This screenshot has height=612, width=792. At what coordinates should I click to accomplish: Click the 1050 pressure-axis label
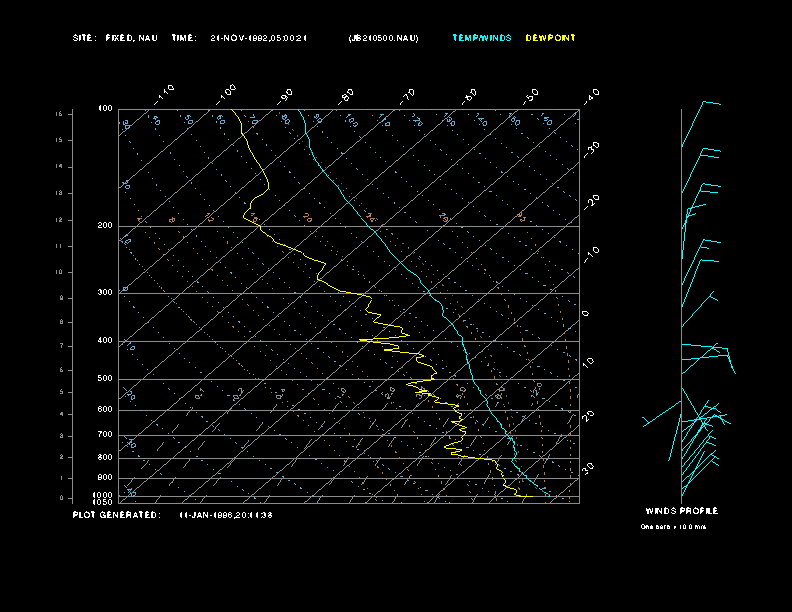pyautogui.click(x=103, y=502)
